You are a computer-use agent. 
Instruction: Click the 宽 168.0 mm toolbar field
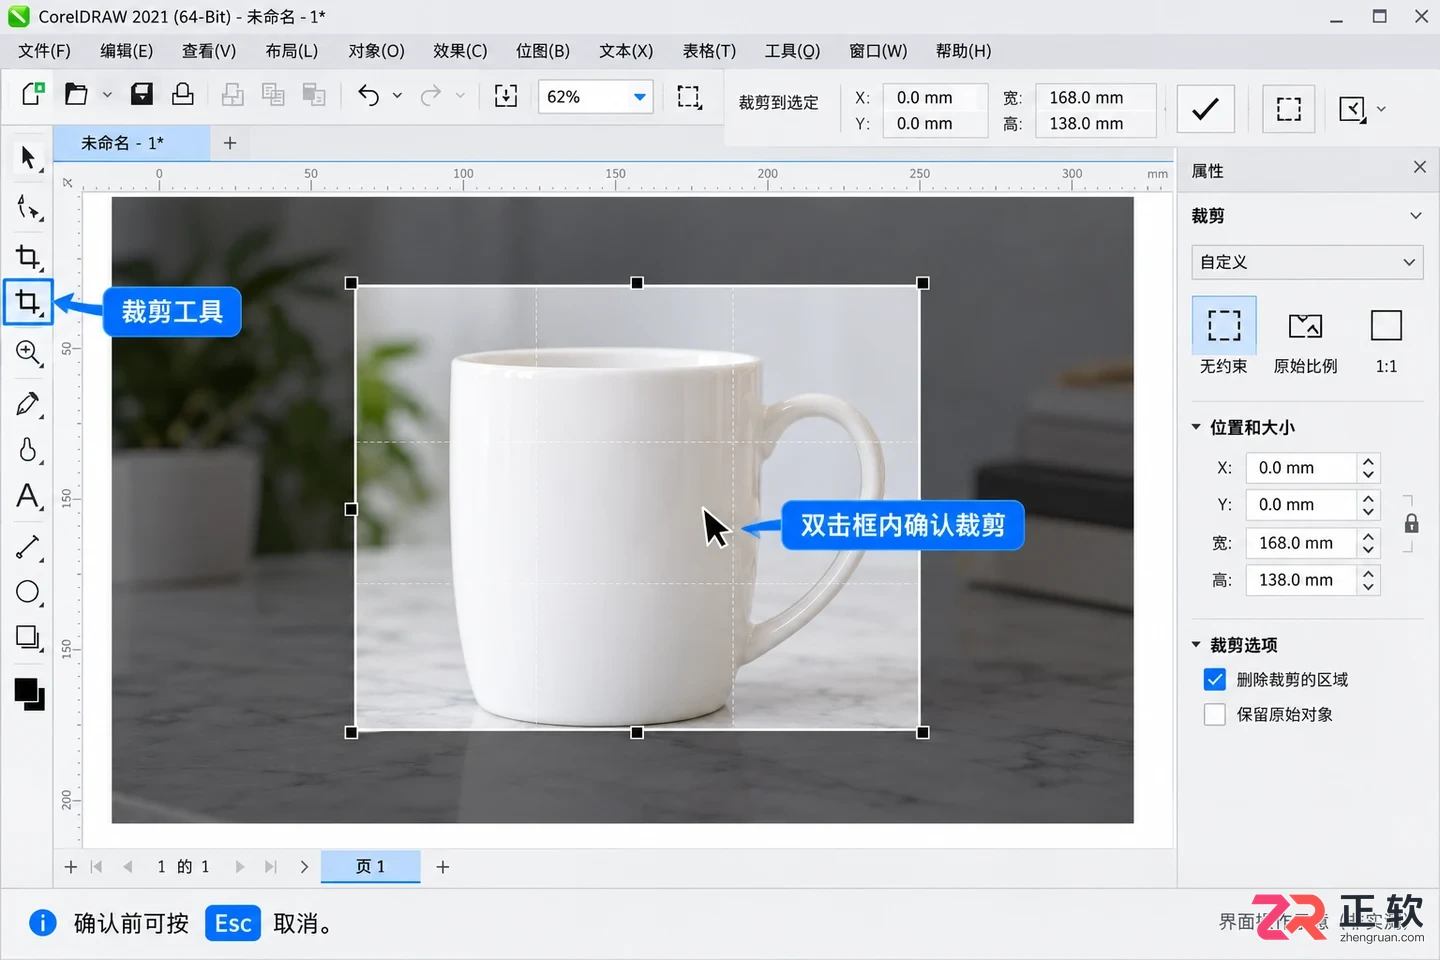pos(1096,97)
